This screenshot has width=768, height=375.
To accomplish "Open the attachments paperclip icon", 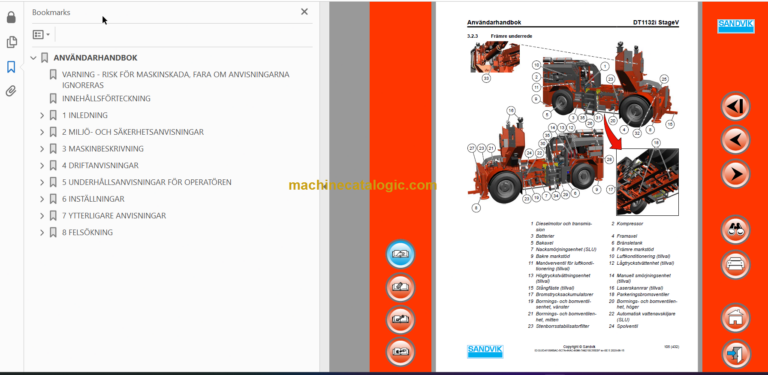I will [11, 91].
